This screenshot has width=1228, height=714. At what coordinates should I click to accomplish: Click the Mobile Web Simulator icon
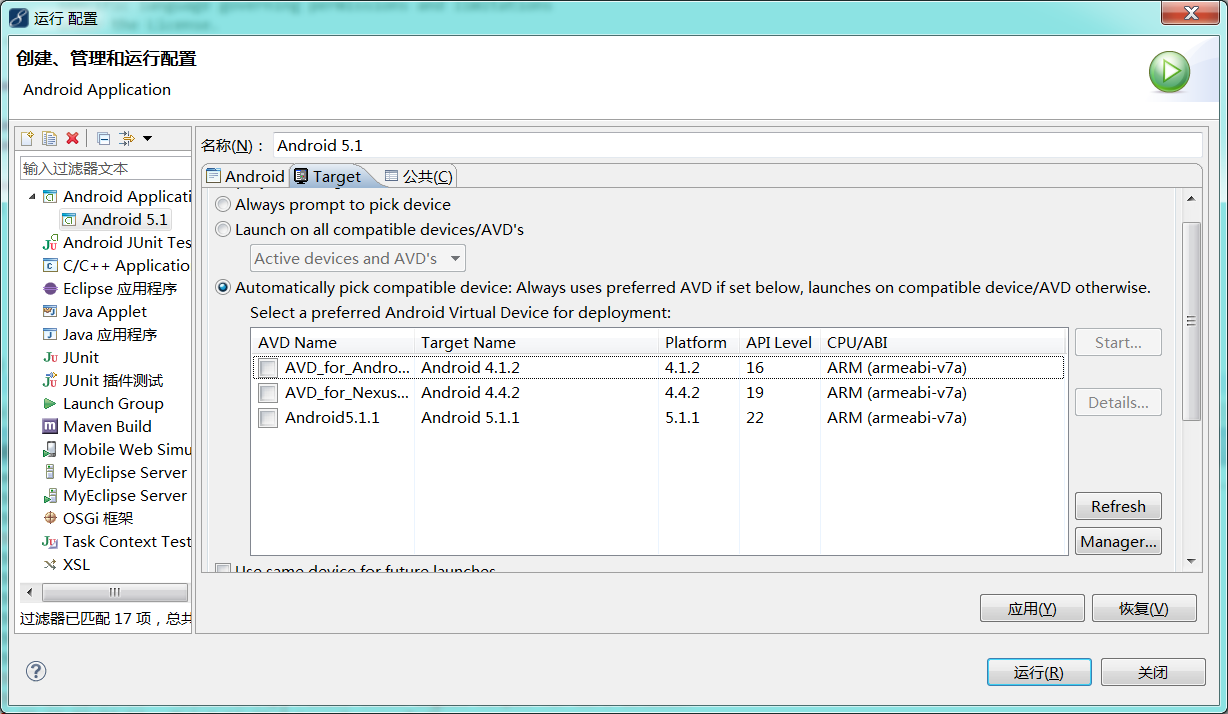click(x=50, y=450)
